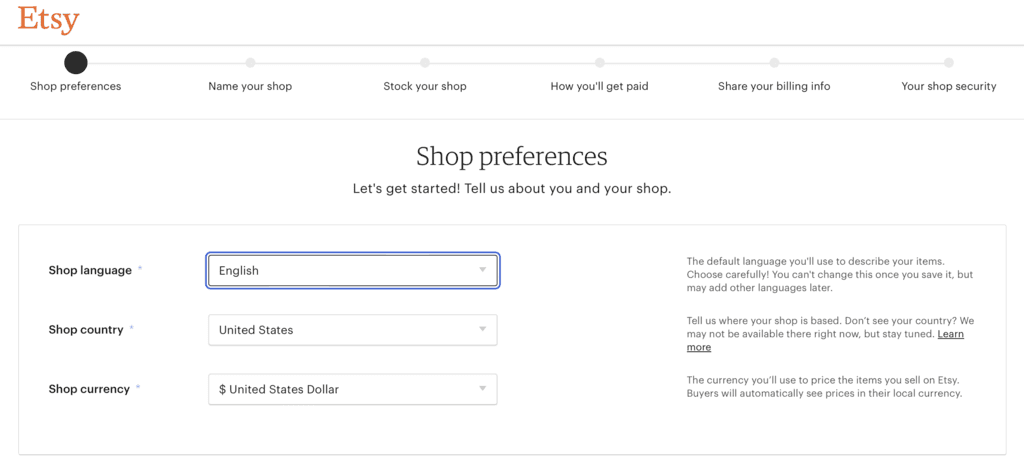
Task: Open the Shop currency dropdown
Action: point(352,389)
